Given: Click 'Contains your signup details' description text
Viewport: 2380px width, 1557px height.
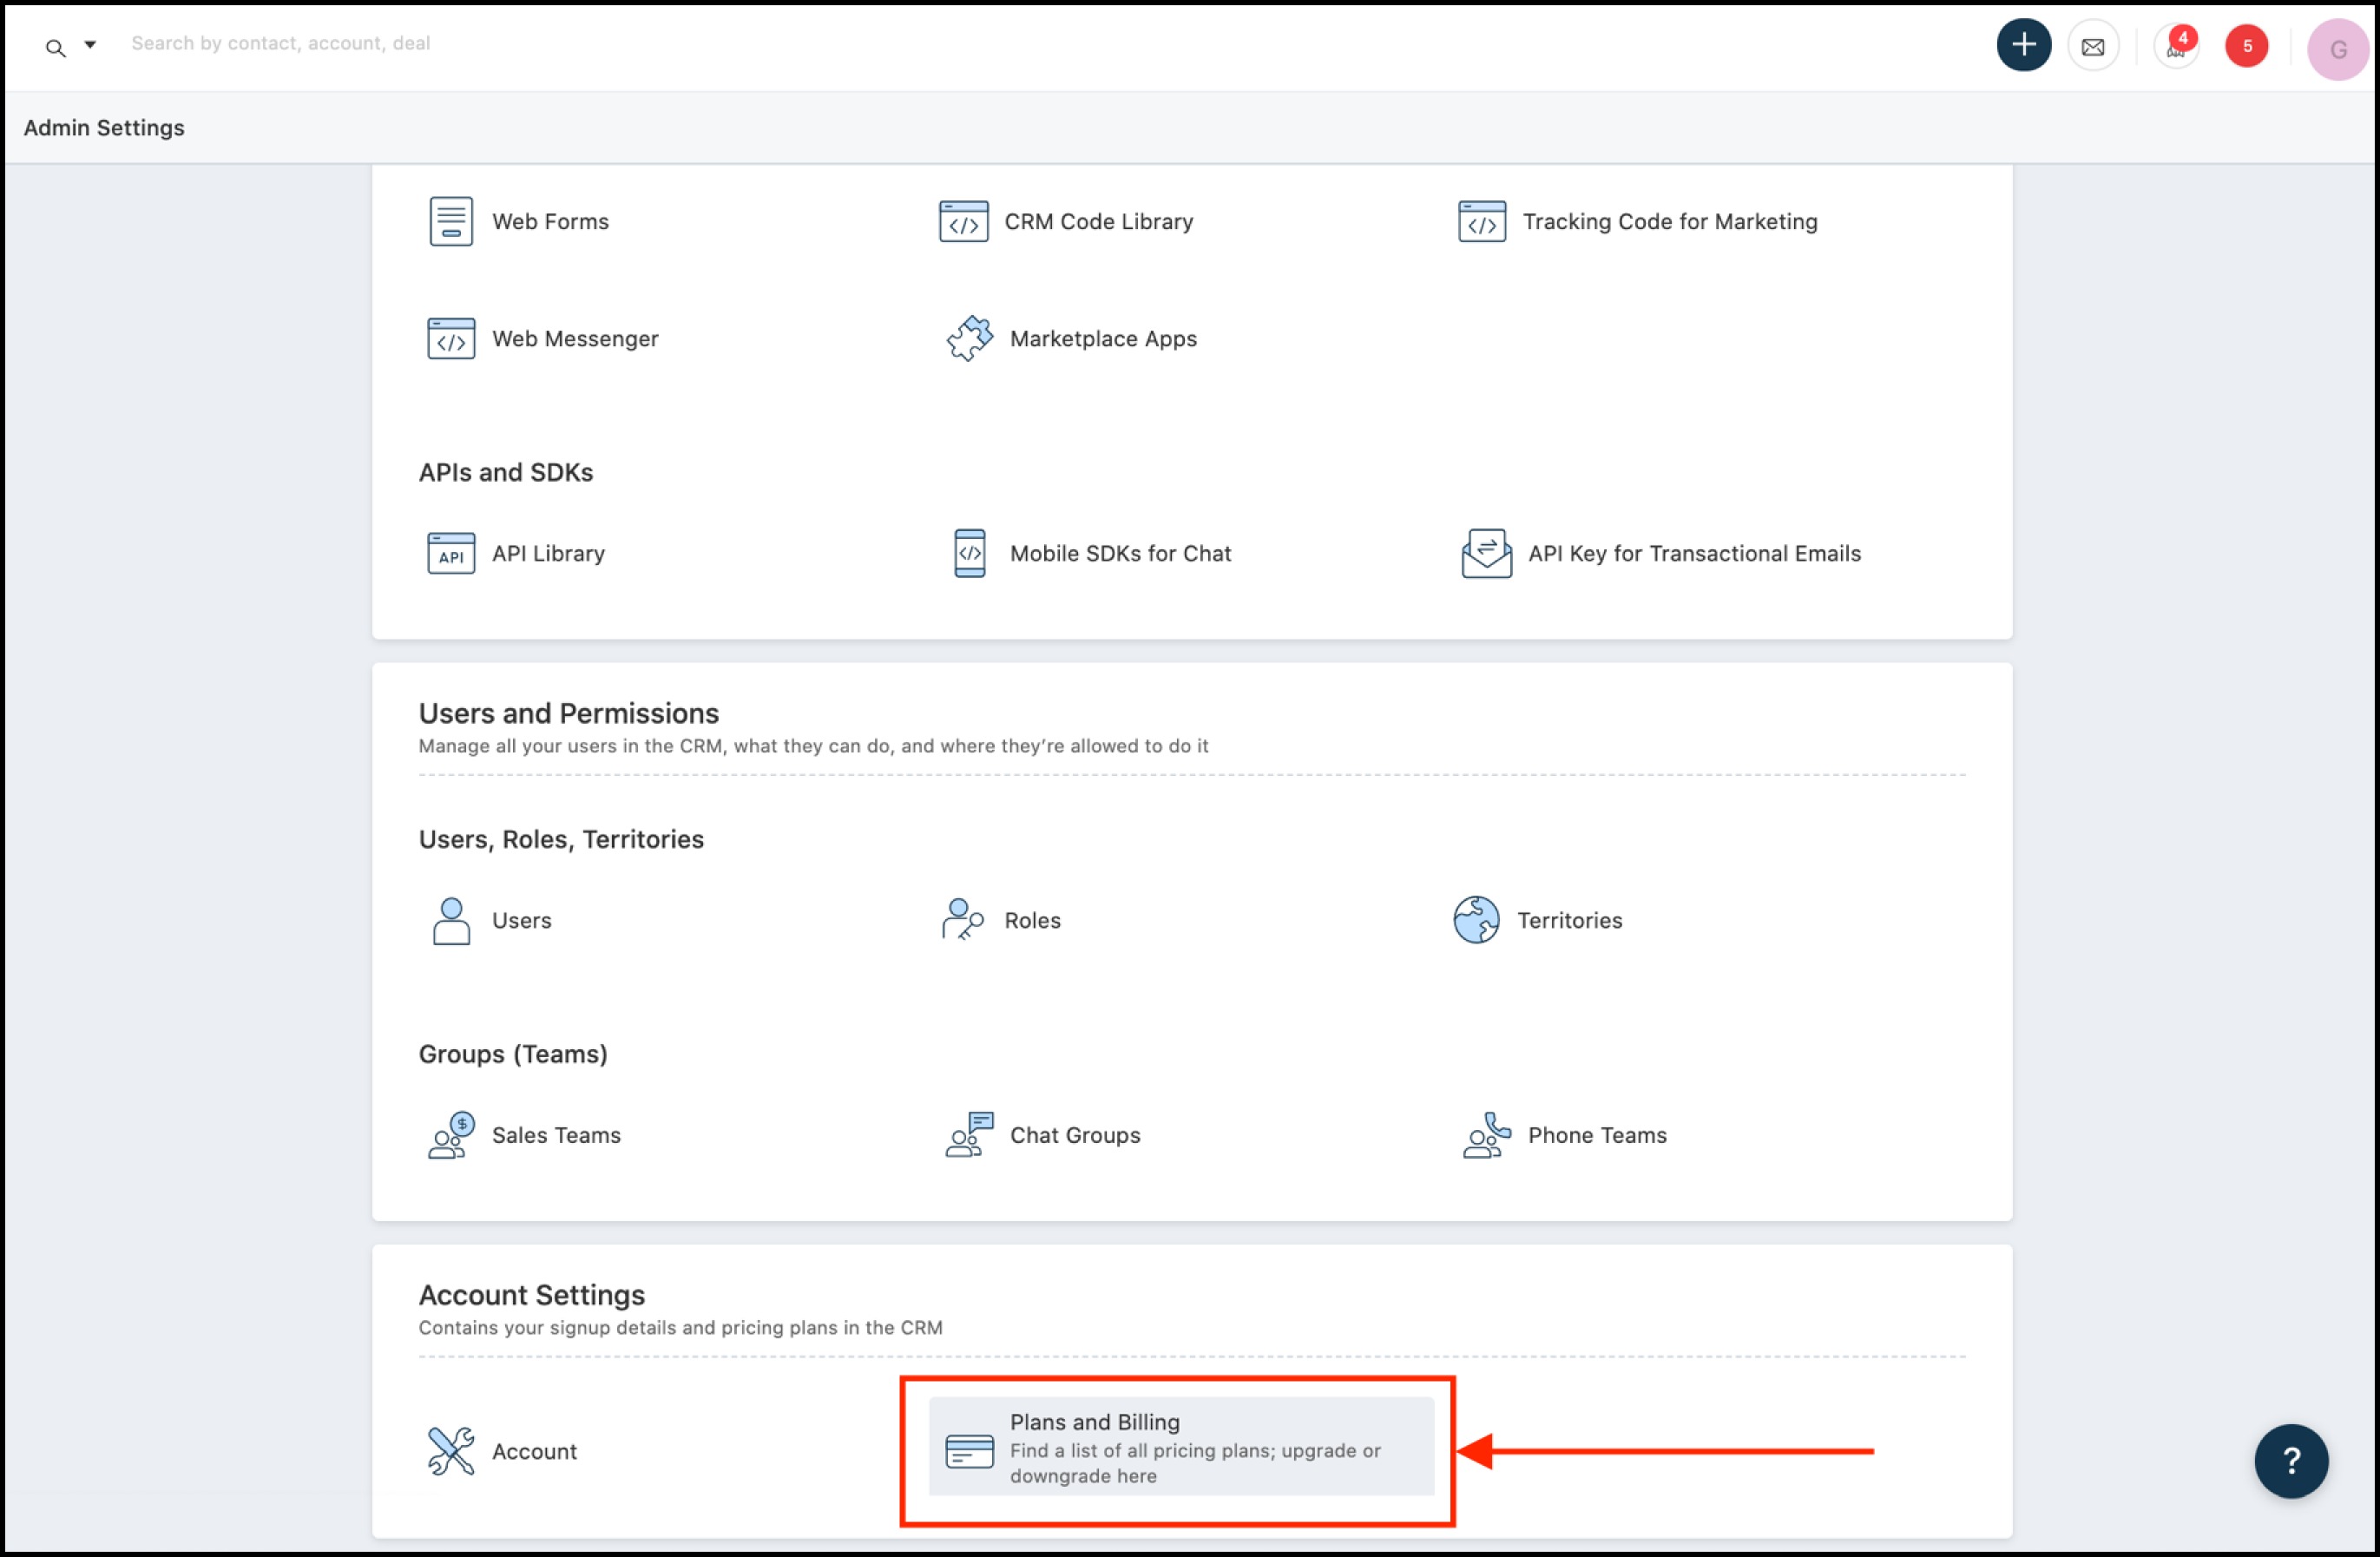Looking at the screenshot, I should click(680, 1327).
